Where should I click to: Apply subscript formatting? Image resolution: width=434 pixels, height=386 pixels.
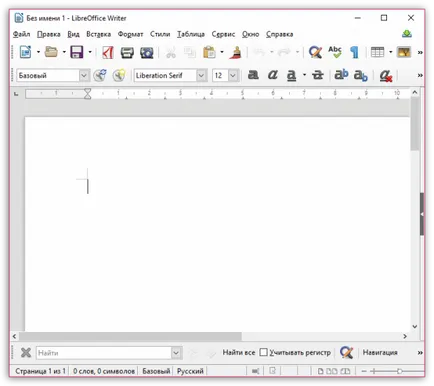click(x=361, y=76)
